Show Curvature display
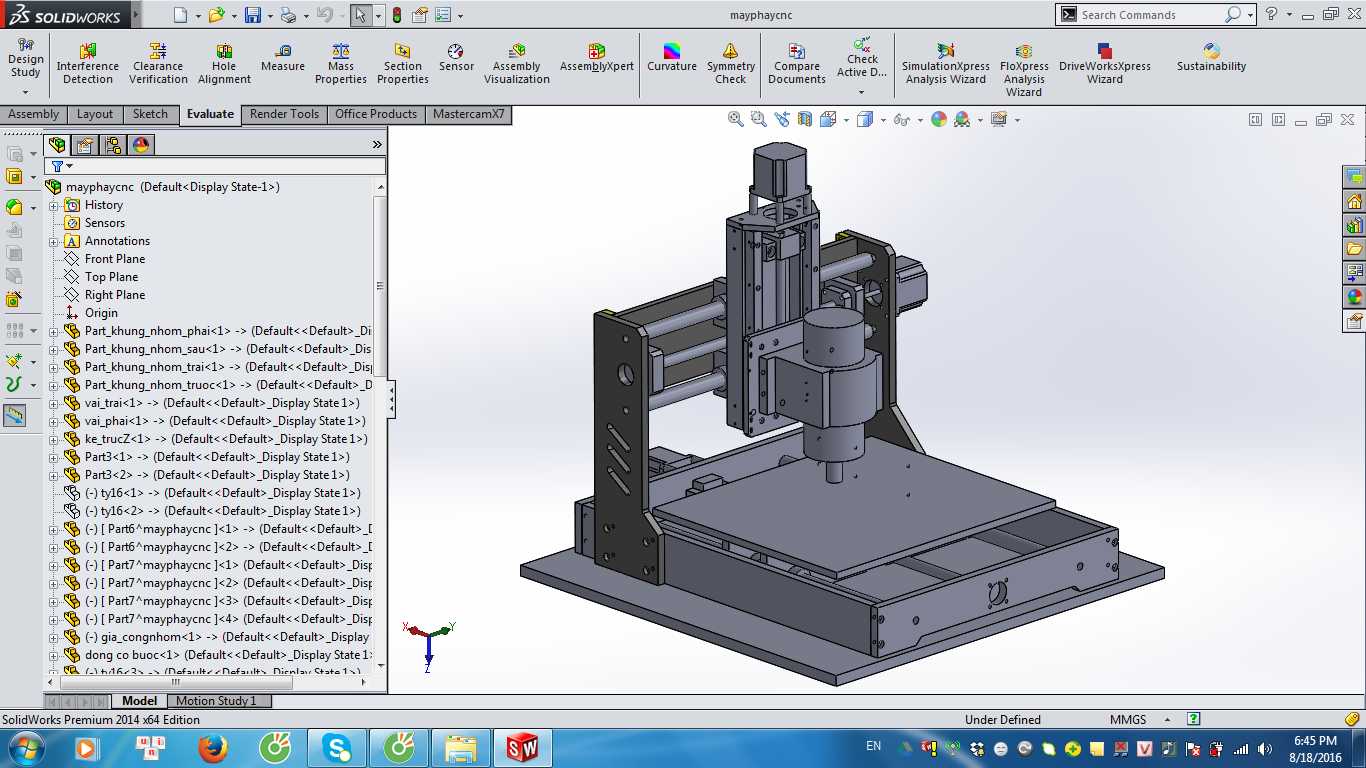1366x768 pixels. coord(672,58)
